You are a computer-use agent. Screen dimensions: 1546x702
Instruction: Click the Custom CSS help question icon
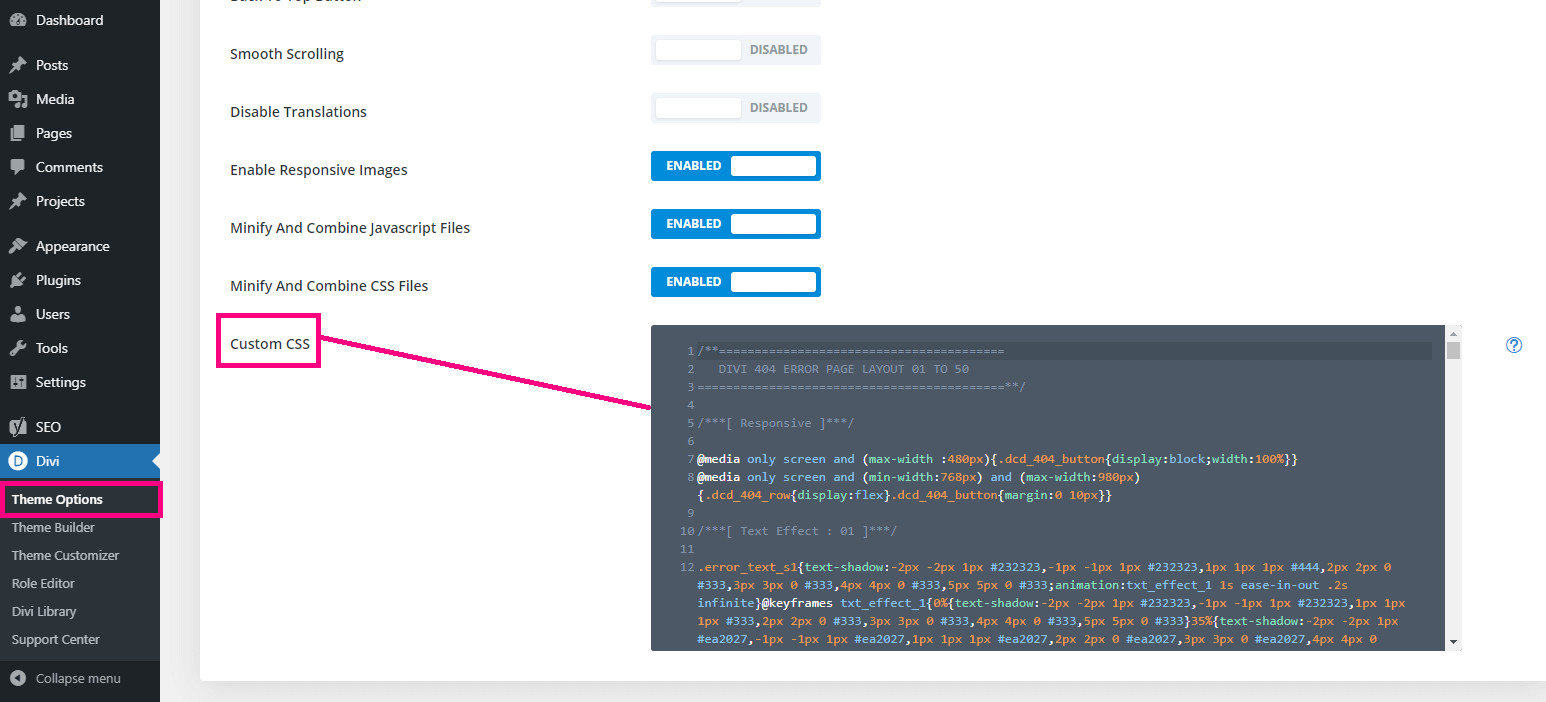pyautogui.click(x=1513, y=345)
